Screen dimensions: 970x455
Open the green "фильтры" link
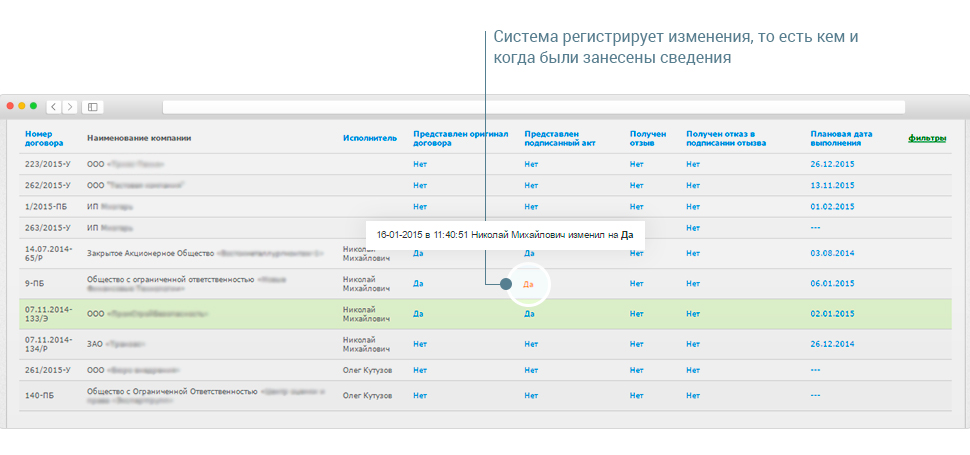click(927, 138)
